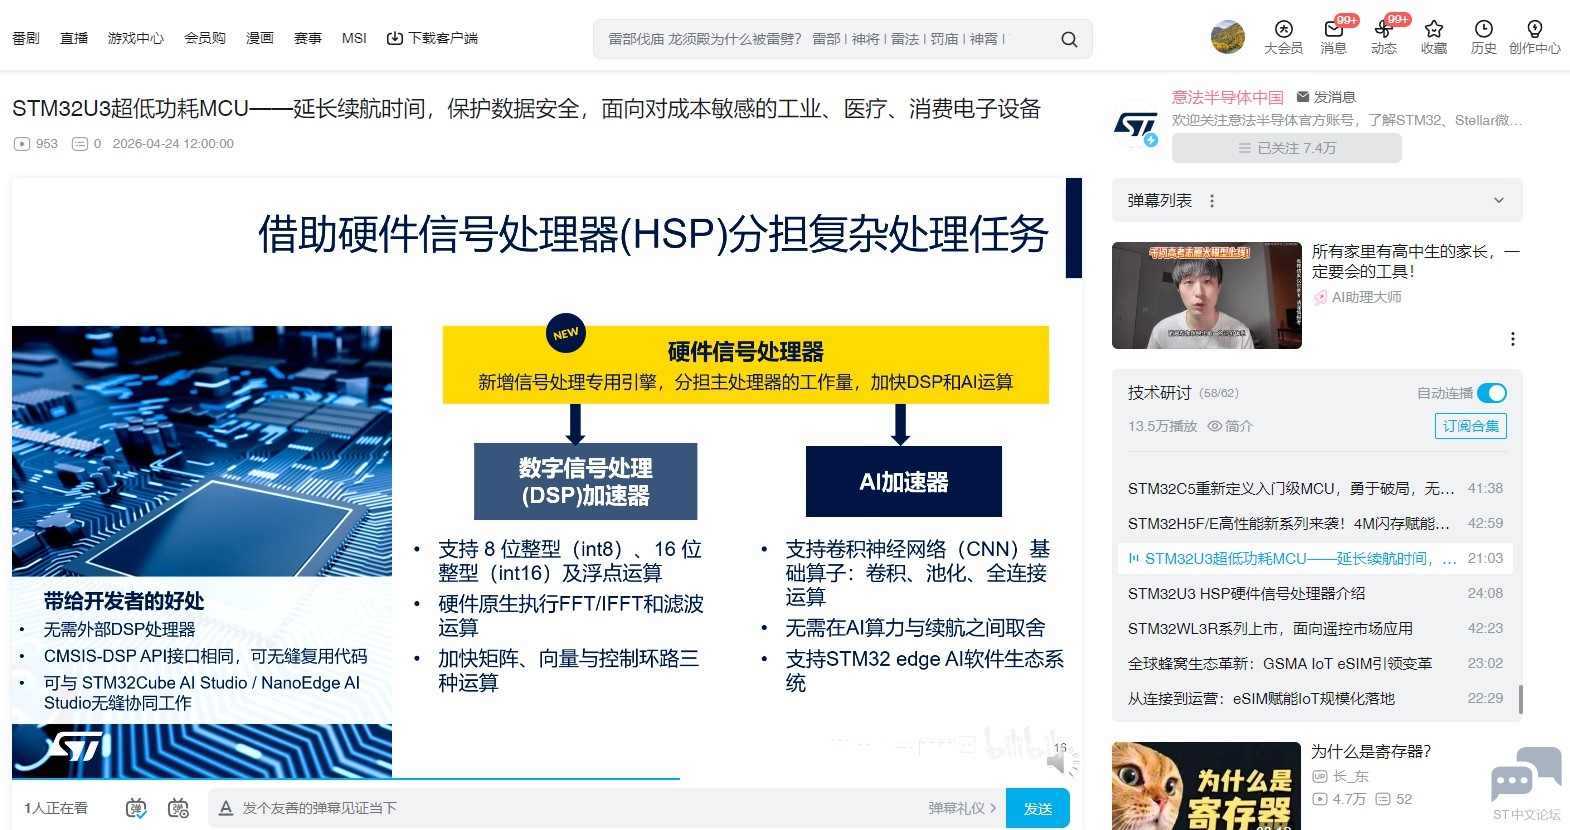This screenshot has width=1570, height=830.
Task: Click the blue video progress bar
Action: point(346,777)
